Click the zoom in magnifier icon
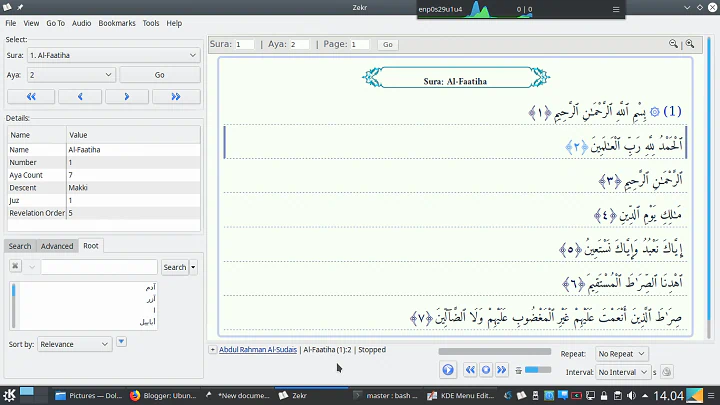Viewport: 720px width, 405px height. (690, 44)
